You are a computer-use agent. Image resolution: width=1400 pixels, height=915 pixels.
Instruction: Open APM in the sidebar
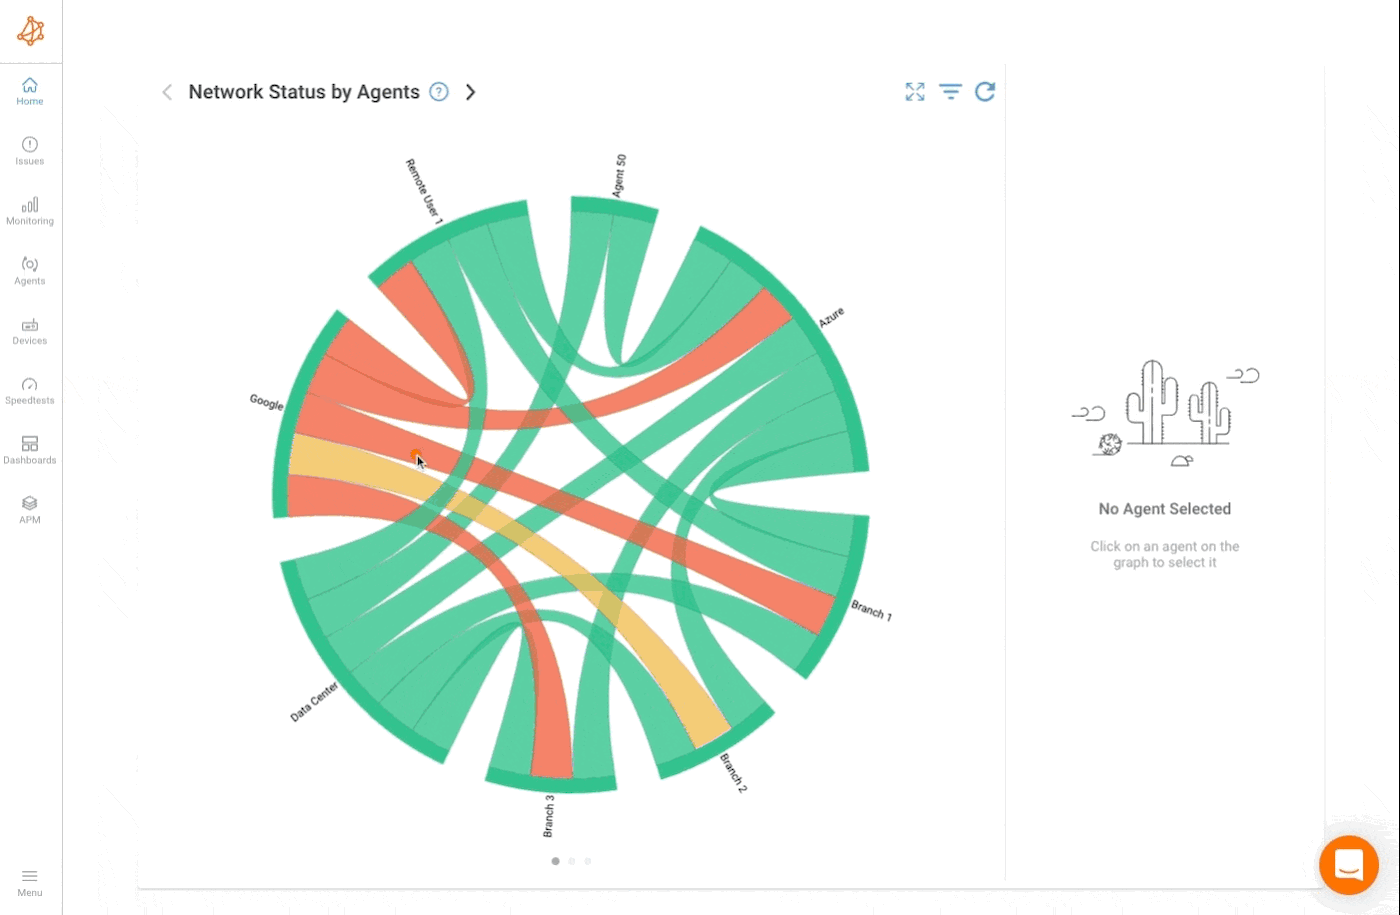[x=30, y=510]
